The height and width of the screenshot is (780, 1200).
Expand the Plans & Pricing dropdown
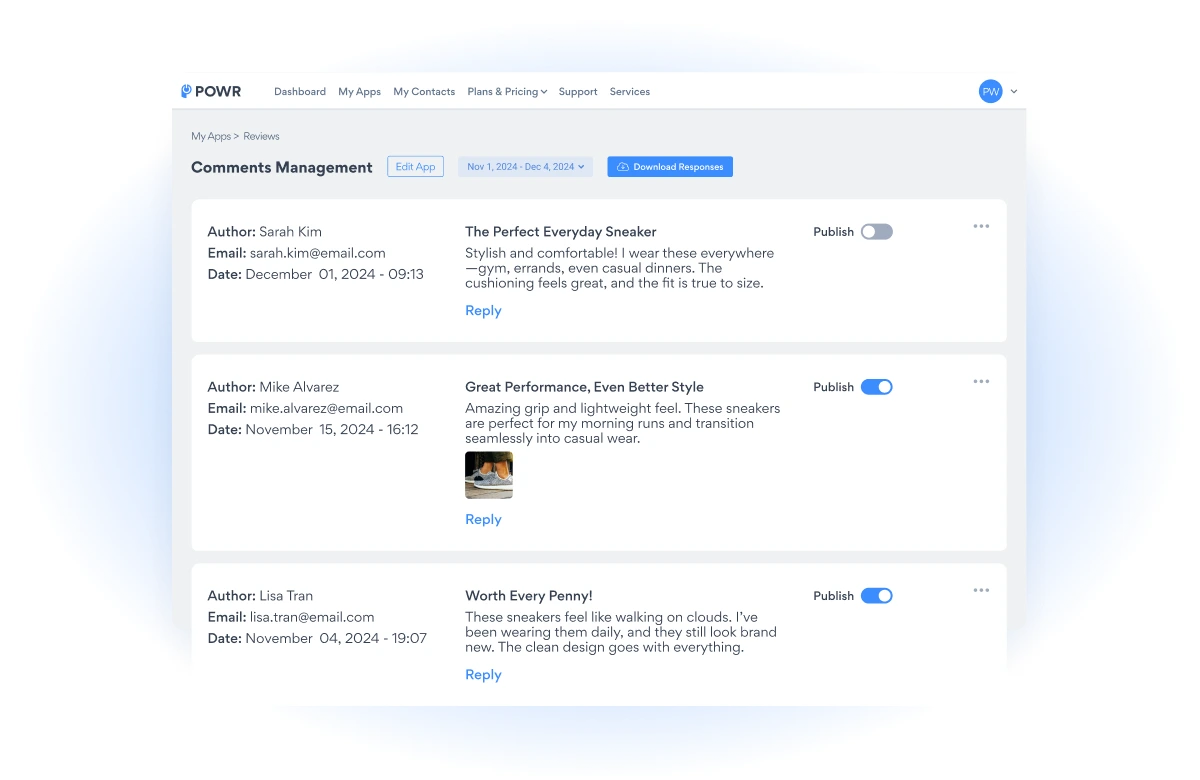click(507, 92)
